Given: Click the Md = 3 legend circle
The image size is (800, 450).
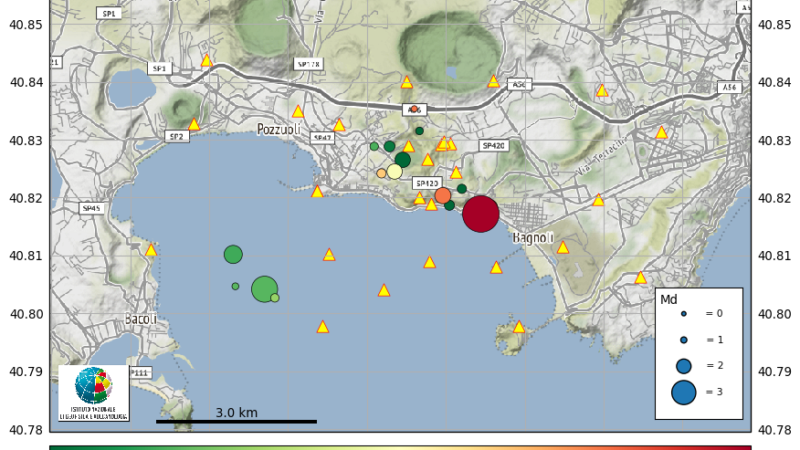Looking at the screenshot, I should point(683,393).
